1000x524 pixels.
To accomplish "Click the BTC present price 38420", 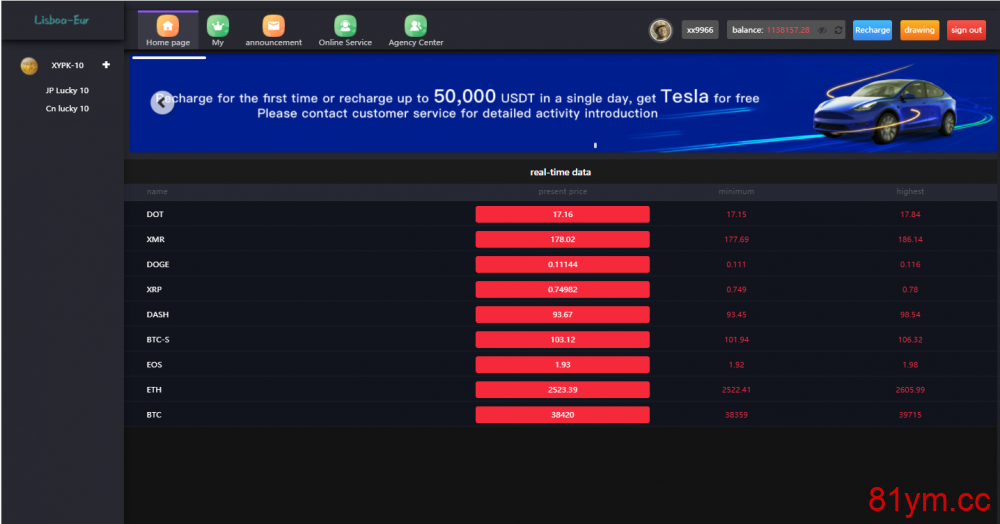I will (562, 414).
